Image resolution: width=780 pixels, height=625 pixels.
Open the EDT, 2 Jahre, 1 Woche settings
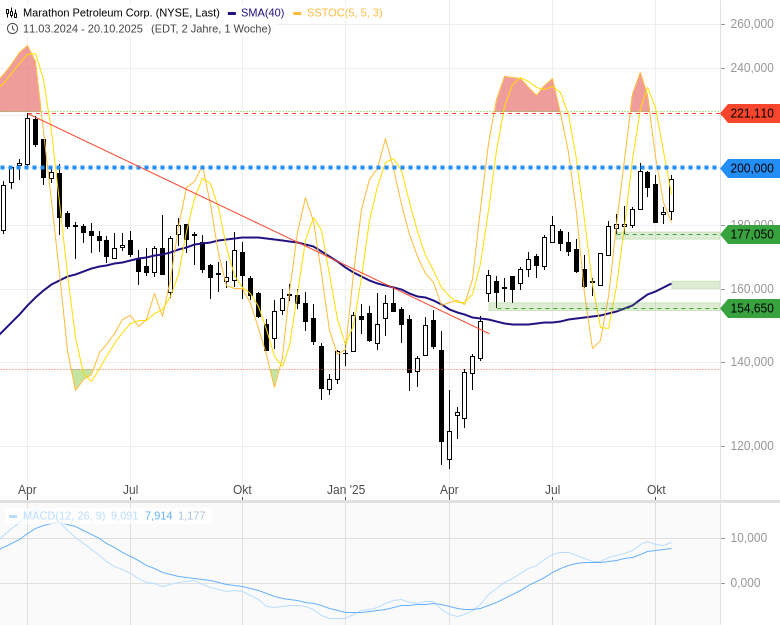point(211,28)
